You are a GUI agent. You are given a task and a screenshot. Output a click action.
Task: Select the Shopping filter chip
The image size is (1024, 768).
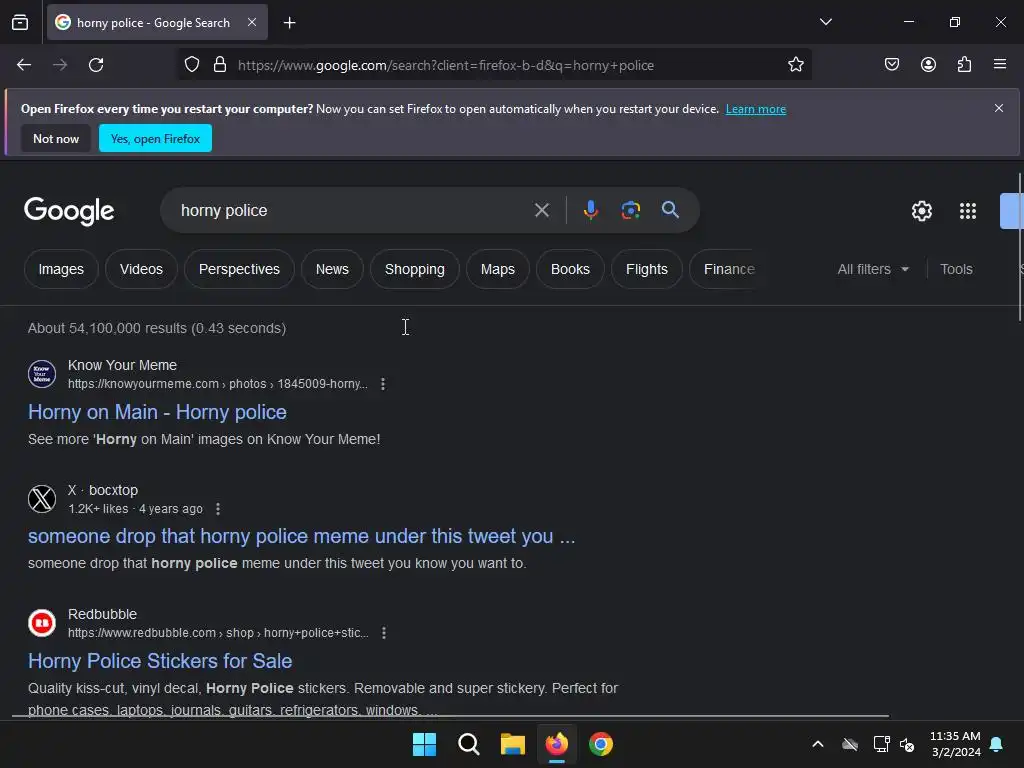(415, 269)
